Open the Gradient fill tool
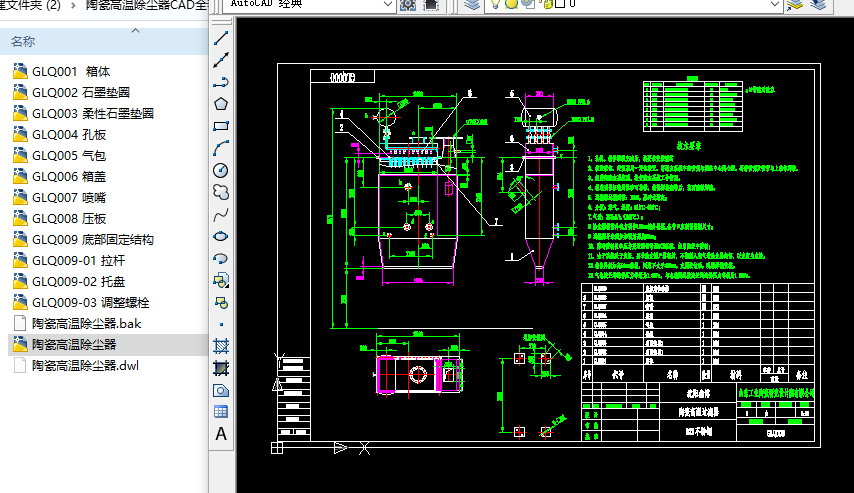The image size is (854, 493). pos(221,368)
